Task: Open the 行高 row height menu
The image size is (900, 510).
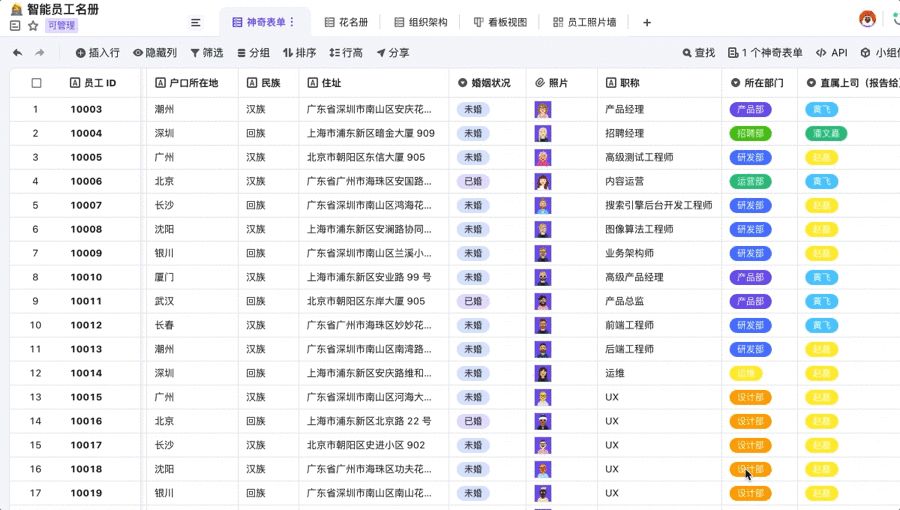Action: click(346, 53)
